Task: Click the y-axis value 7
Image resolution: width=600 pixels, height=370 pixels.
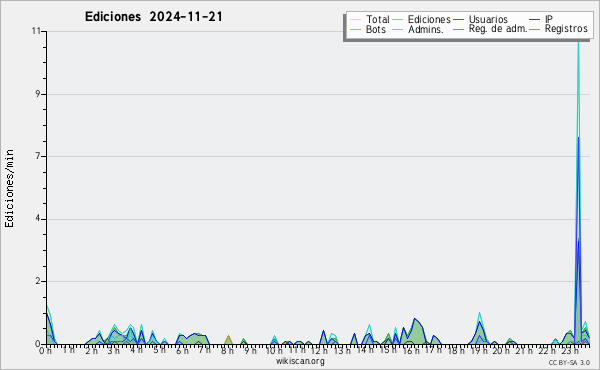Action: [x=38, y=156]
